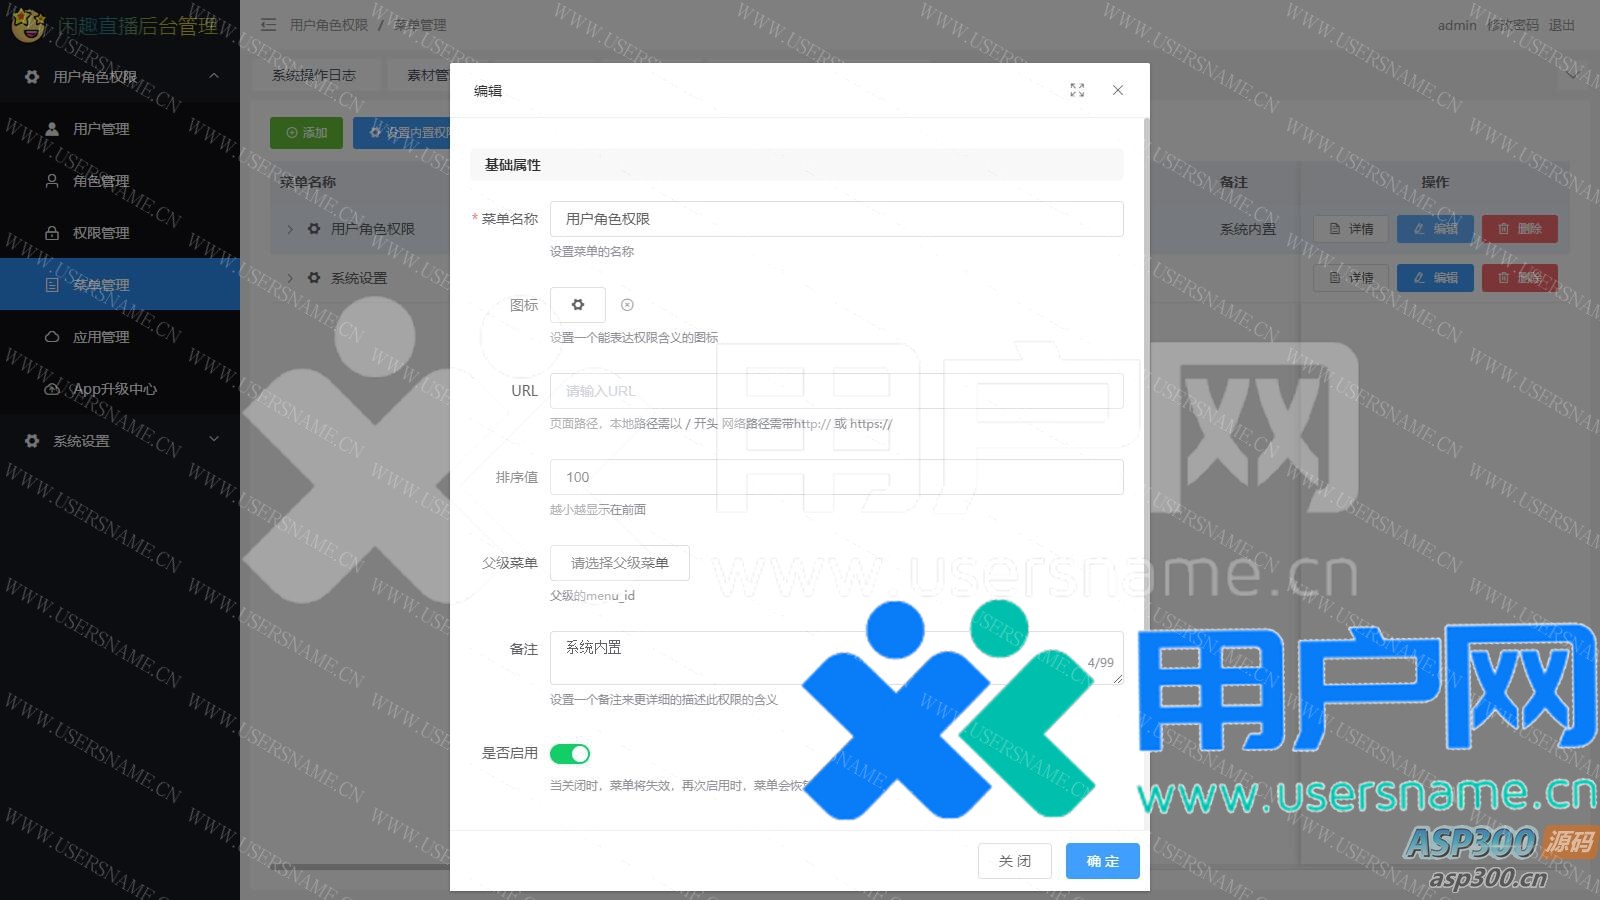
Task: Switch to the 系统操作日志 tab
Action: tap(314, 75)
